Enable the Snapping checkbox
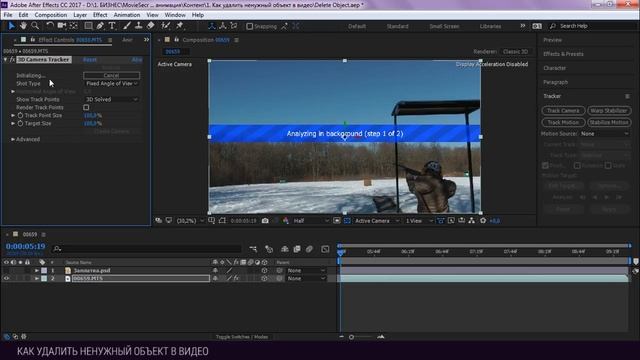 coord(249,26)
